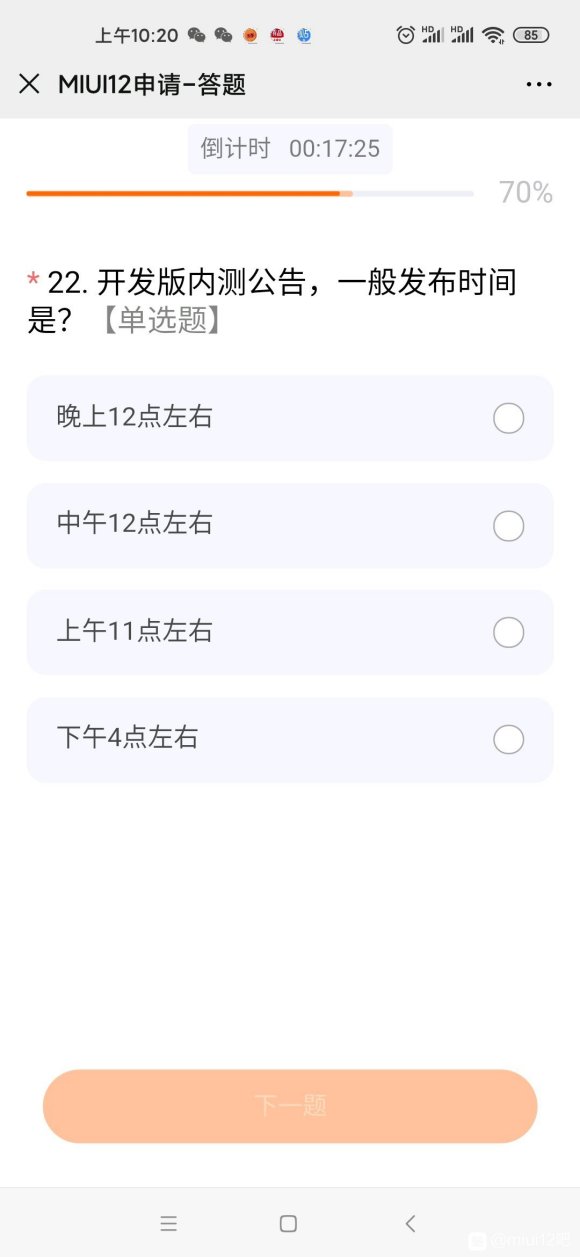
Task: Tap the recent apps button in navigation bar
Action: (x=169, y=1223)
